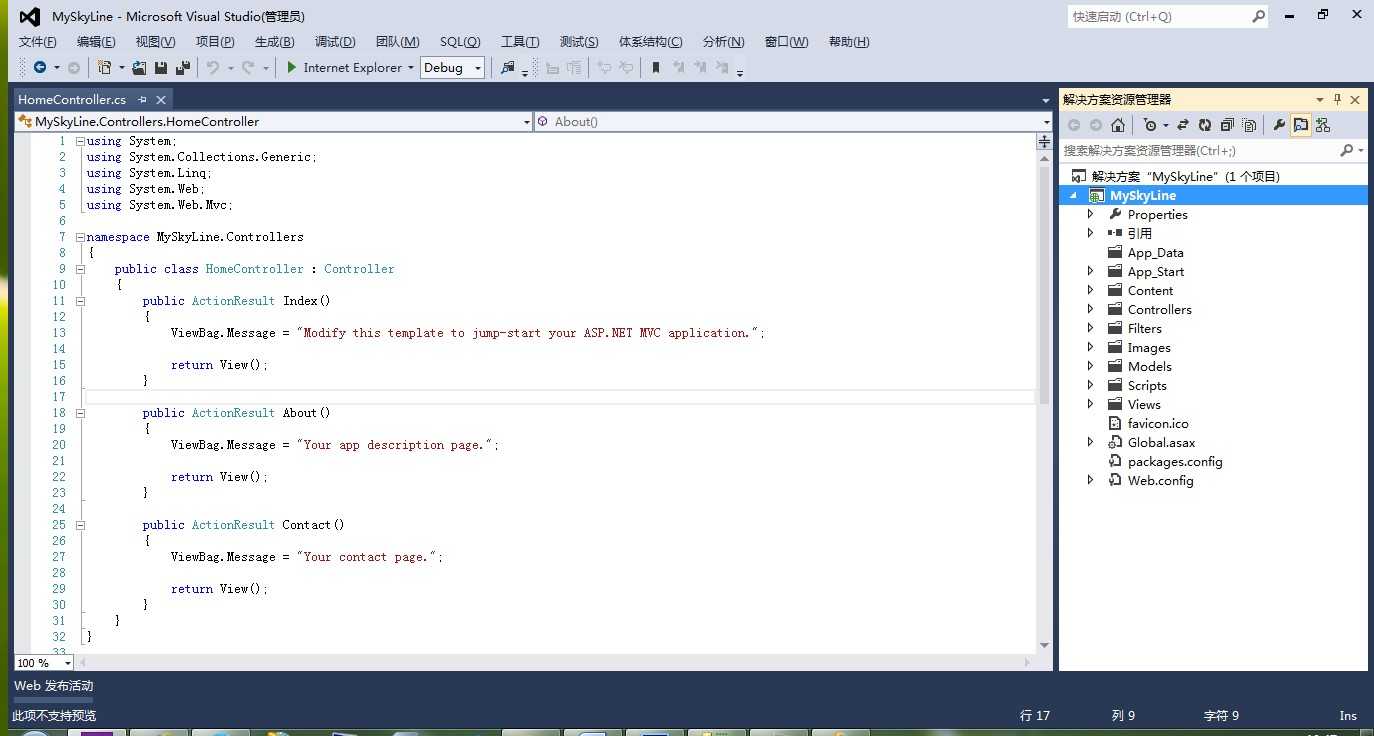
Task: Collapse the About() method outline
Action: (x=80, y=413)
